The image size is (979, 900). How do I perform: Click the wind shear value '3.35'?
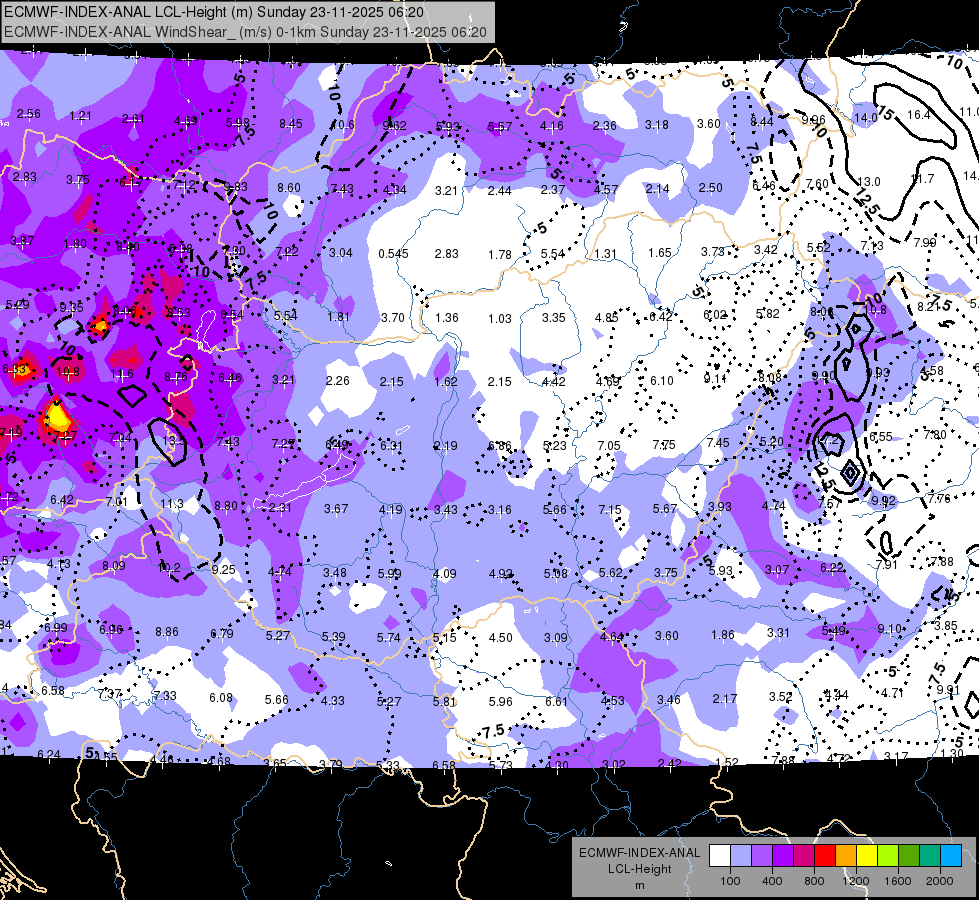[x=554, y=318]
